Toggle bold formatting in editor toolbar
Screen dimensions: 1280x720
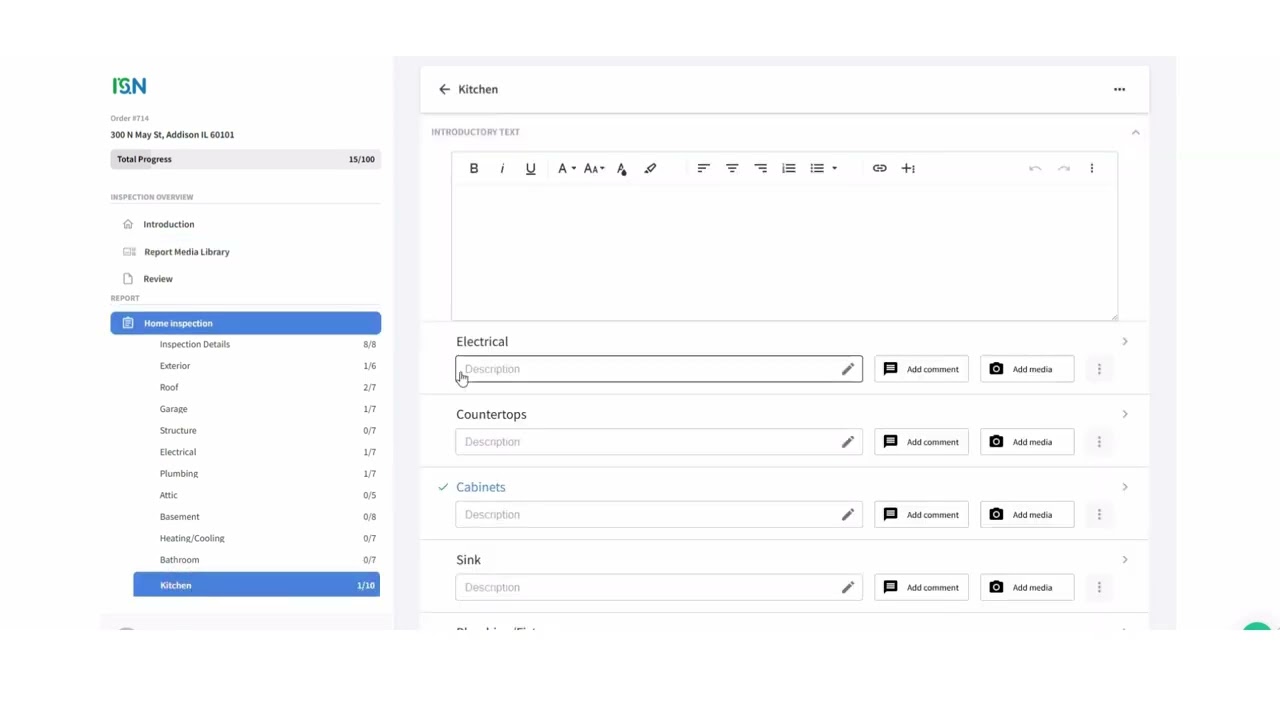click(474, 168)
